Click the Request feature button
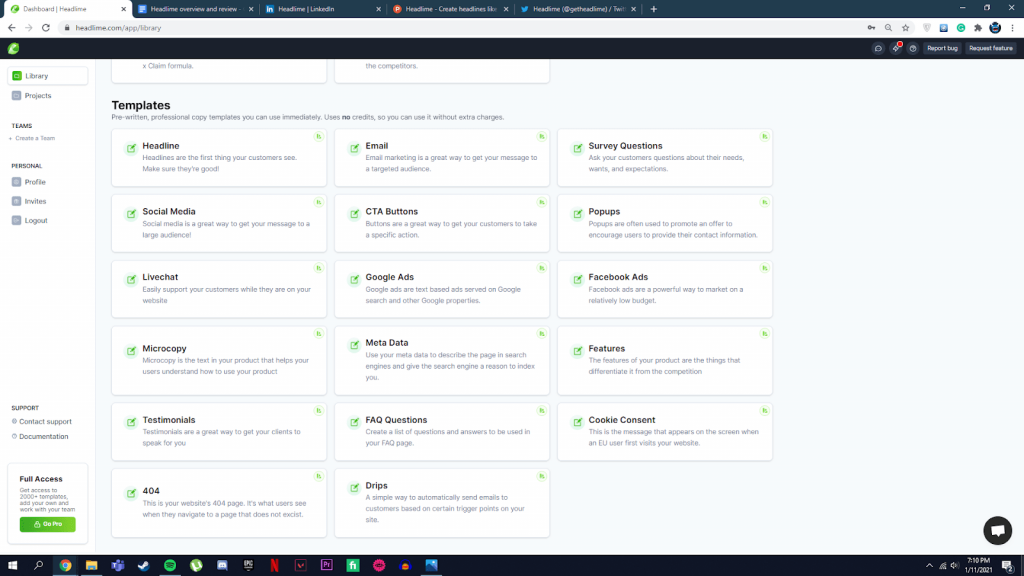This screenshot has width=1024, height=576. pos(991,48)
